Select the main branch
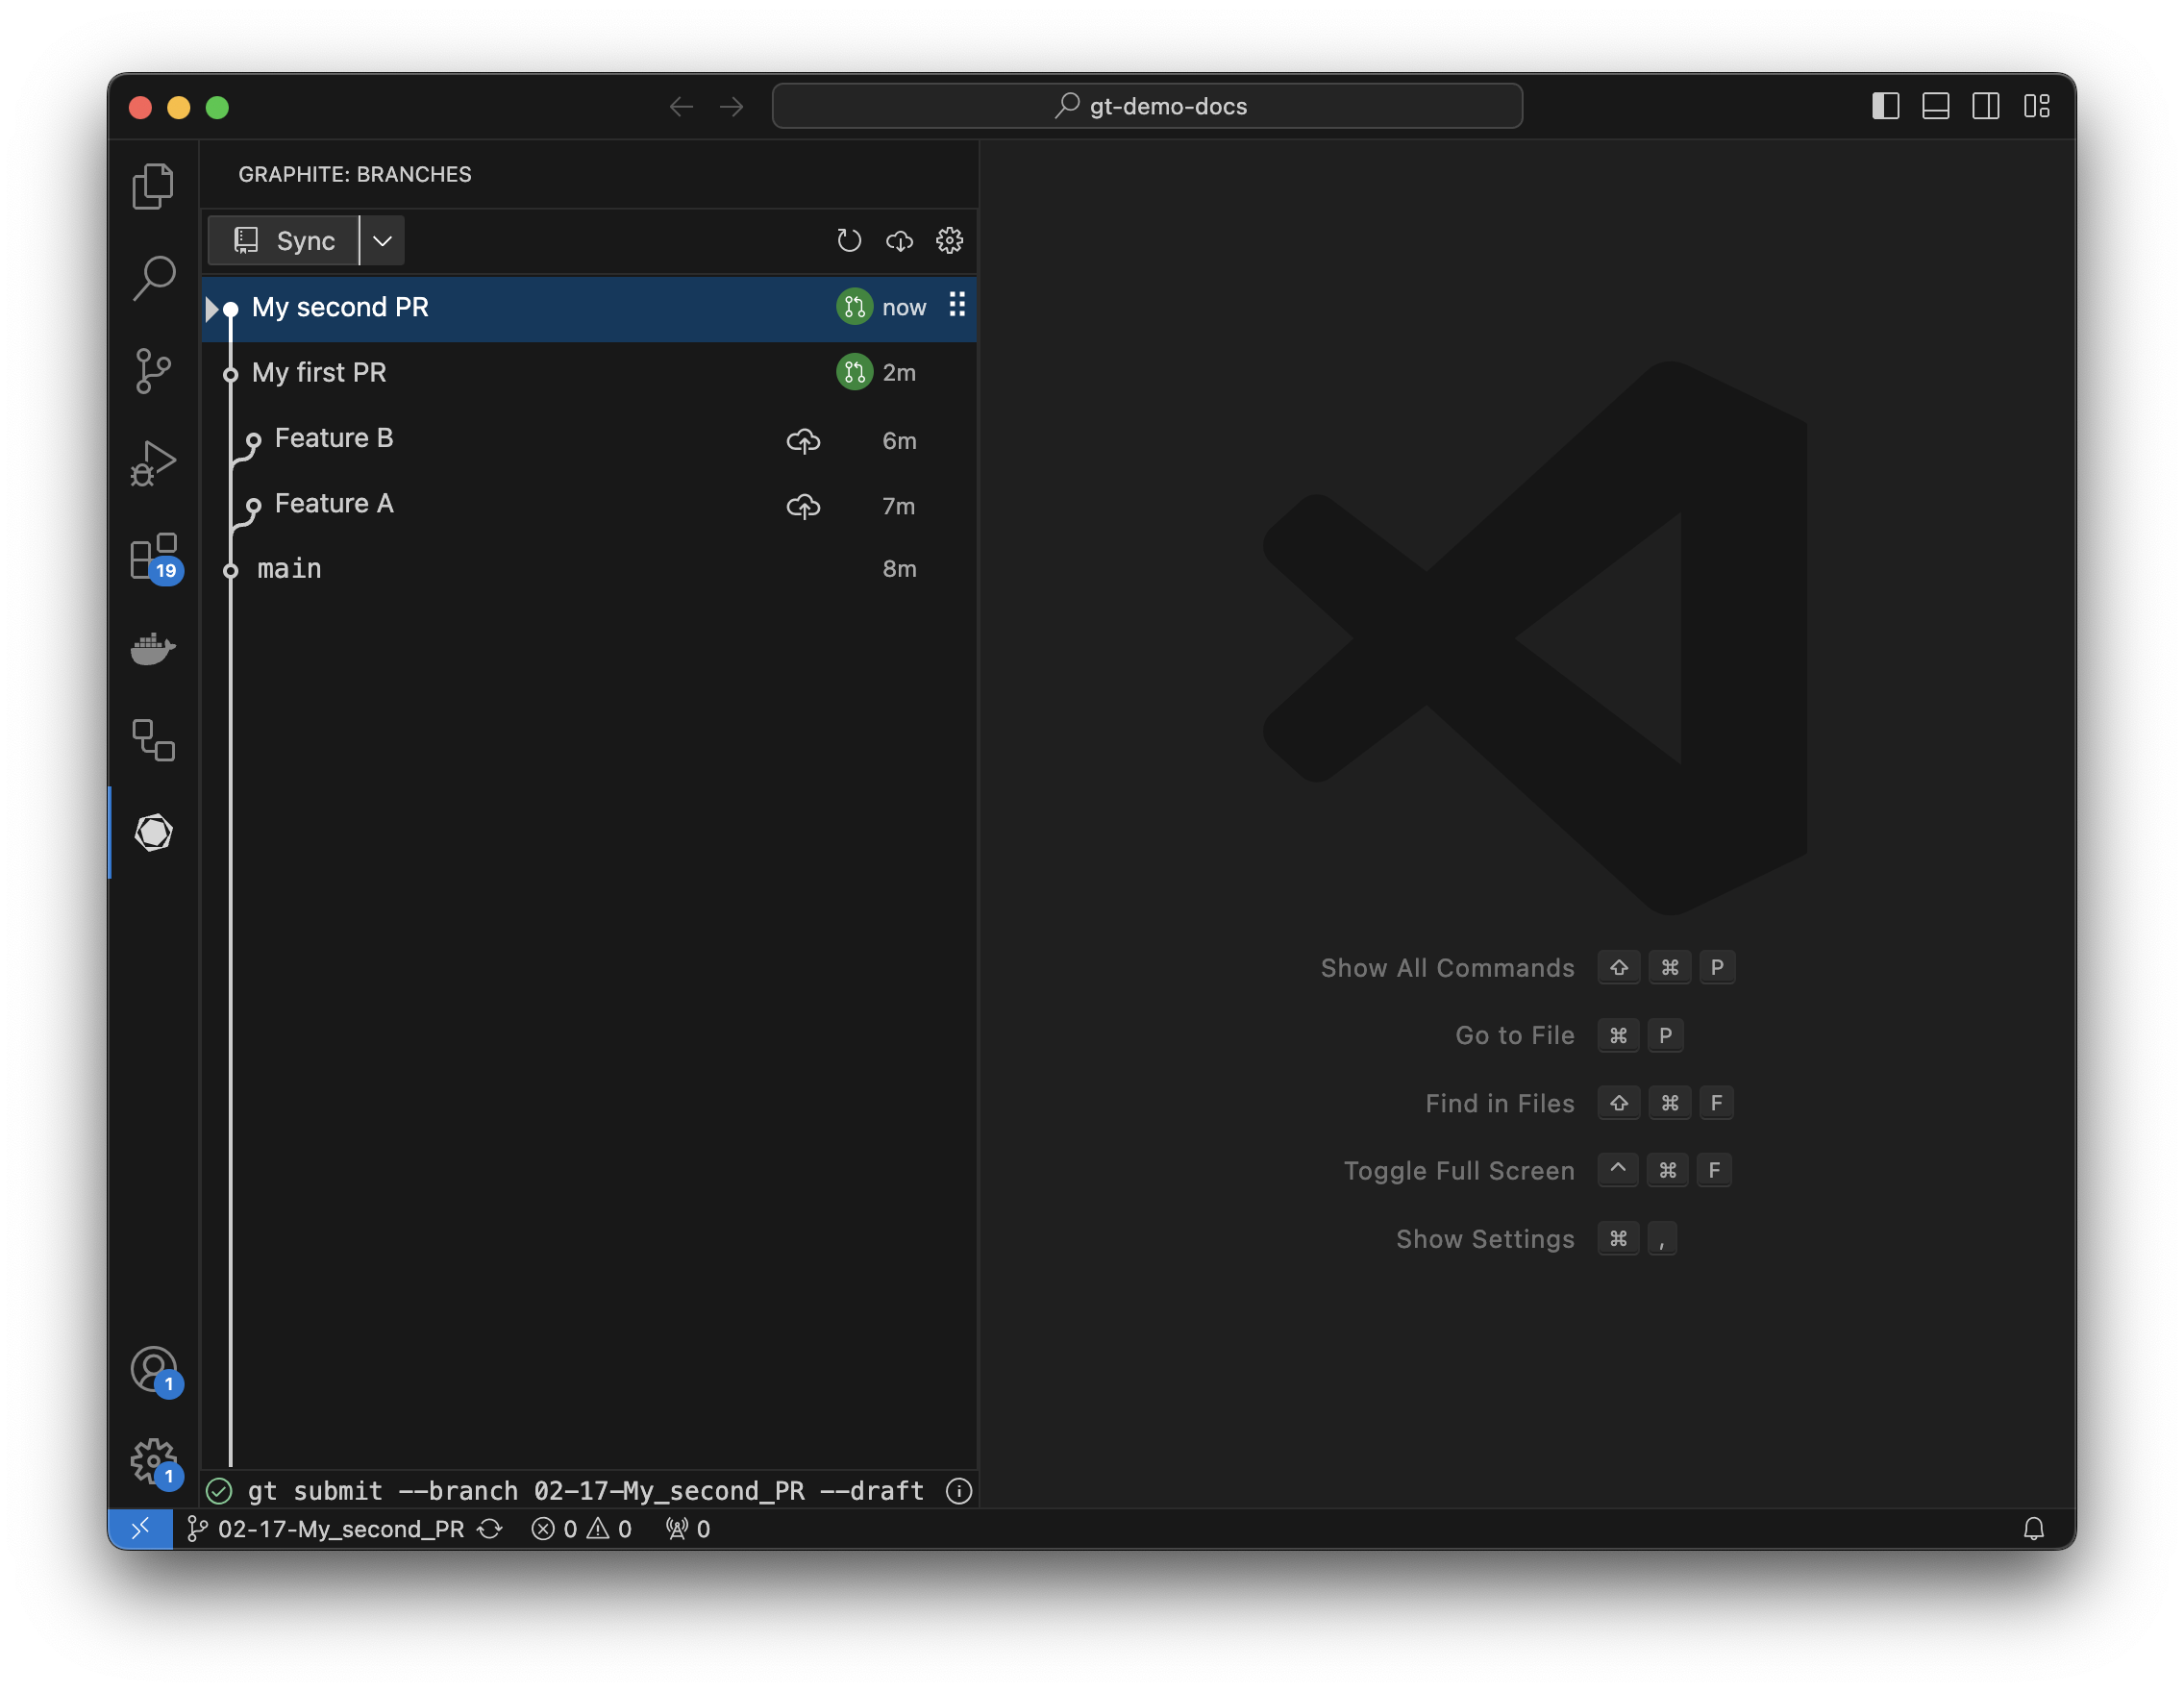Screen dimensions: 2184x1692 289,568
